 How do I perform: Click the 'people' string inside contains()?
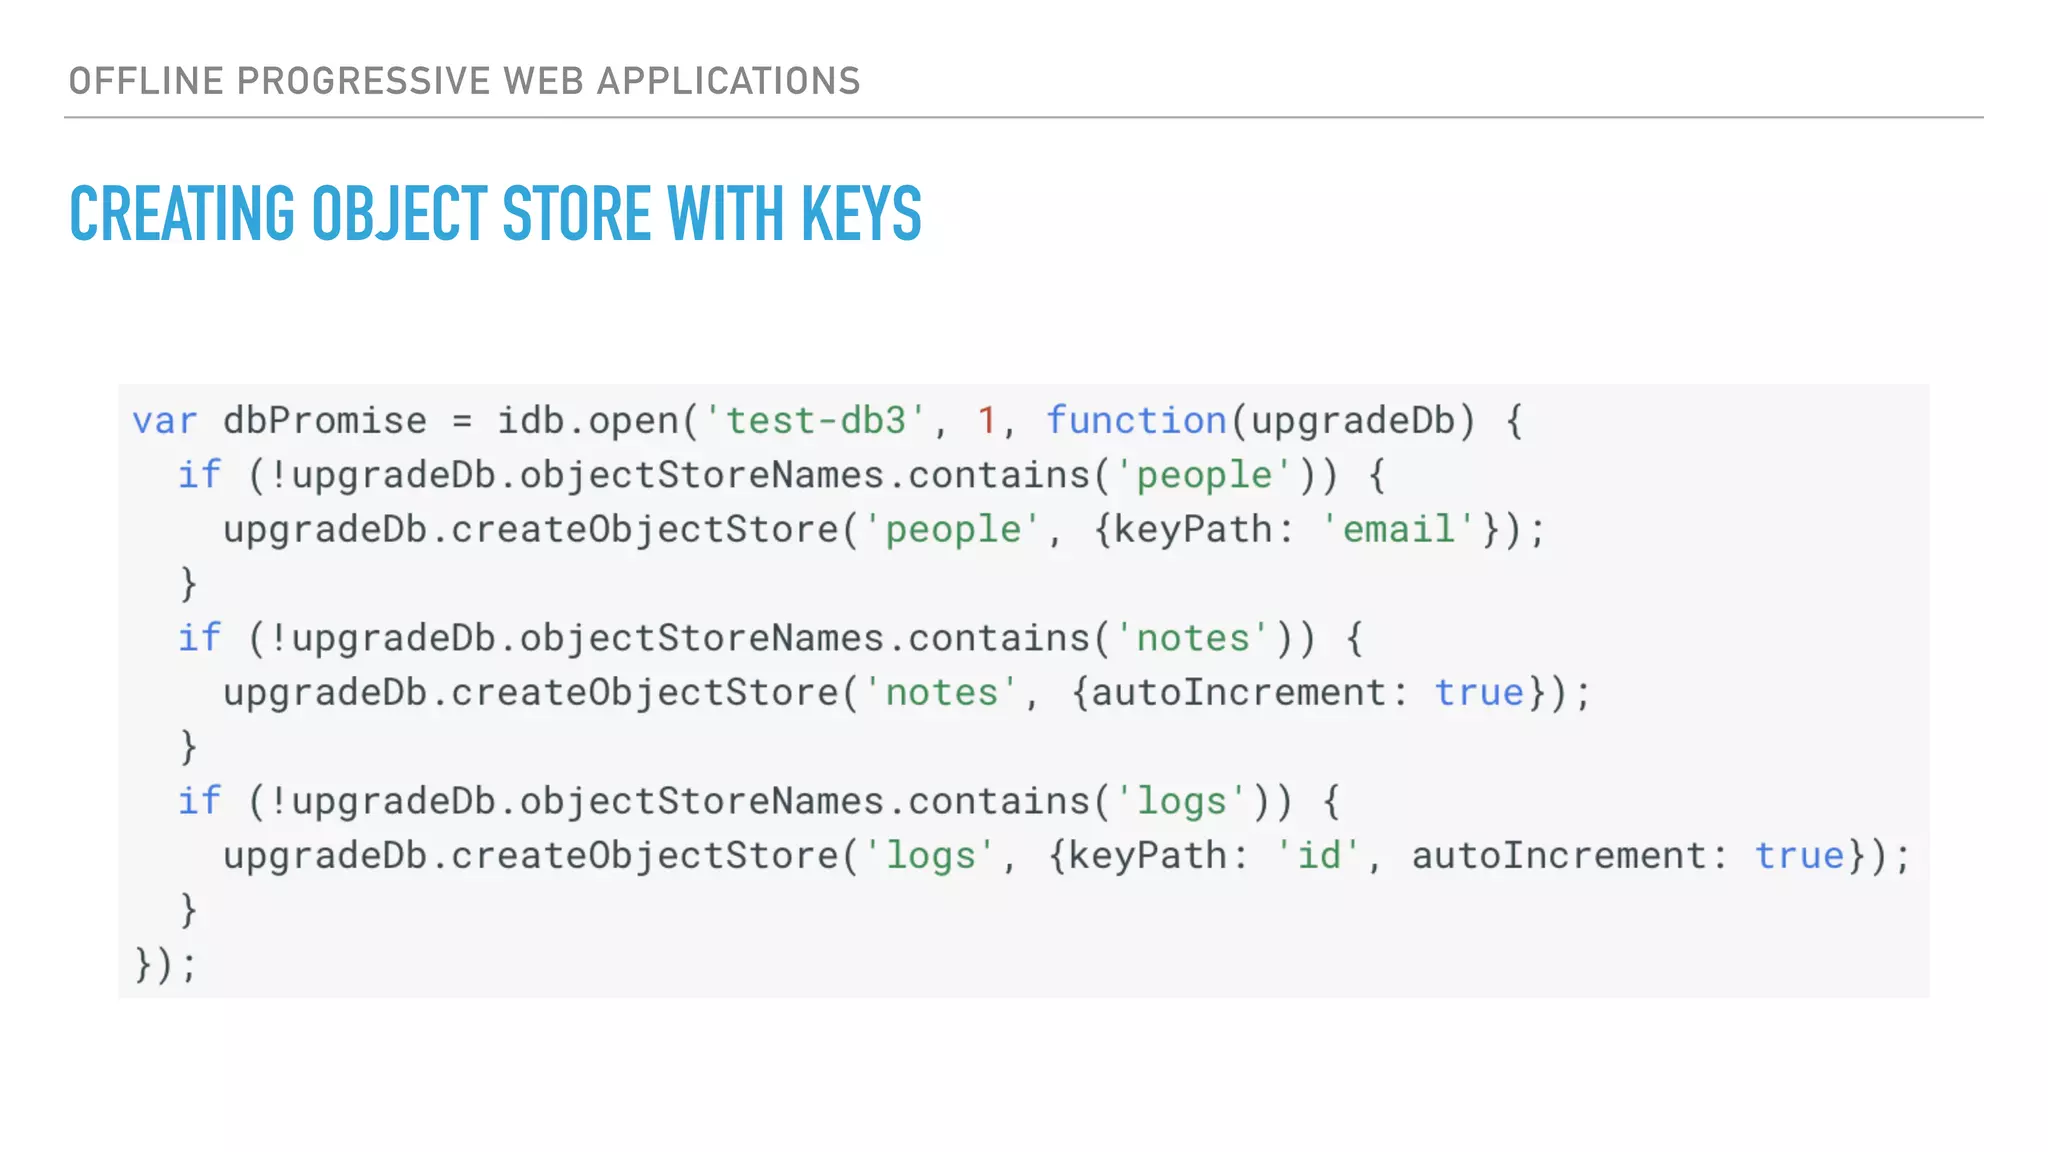pyautogui.click(x=1204, y=475)
